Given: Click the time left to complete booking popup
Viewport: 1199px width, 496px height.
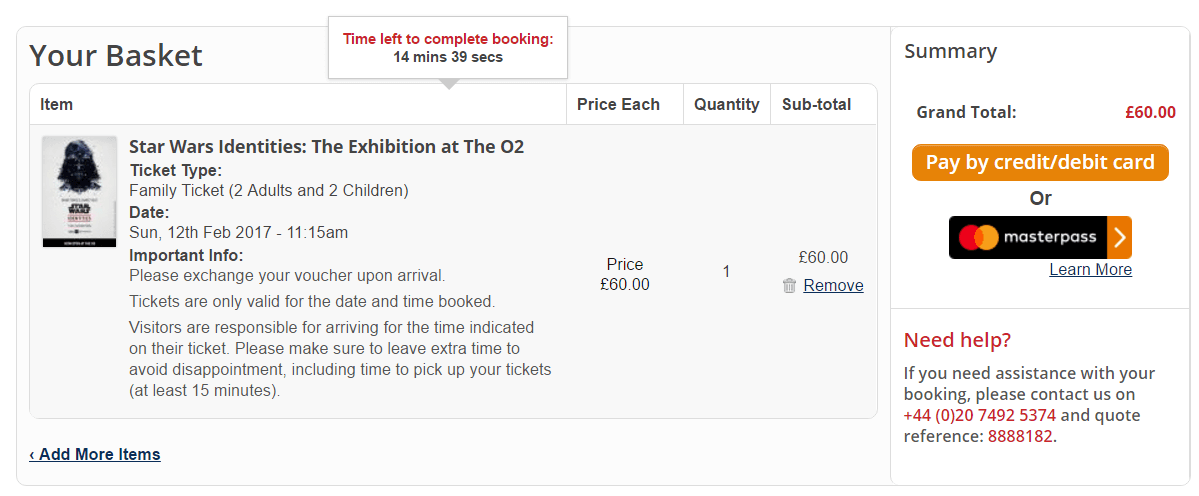Looking at the screenshot, I should point(448,47).
